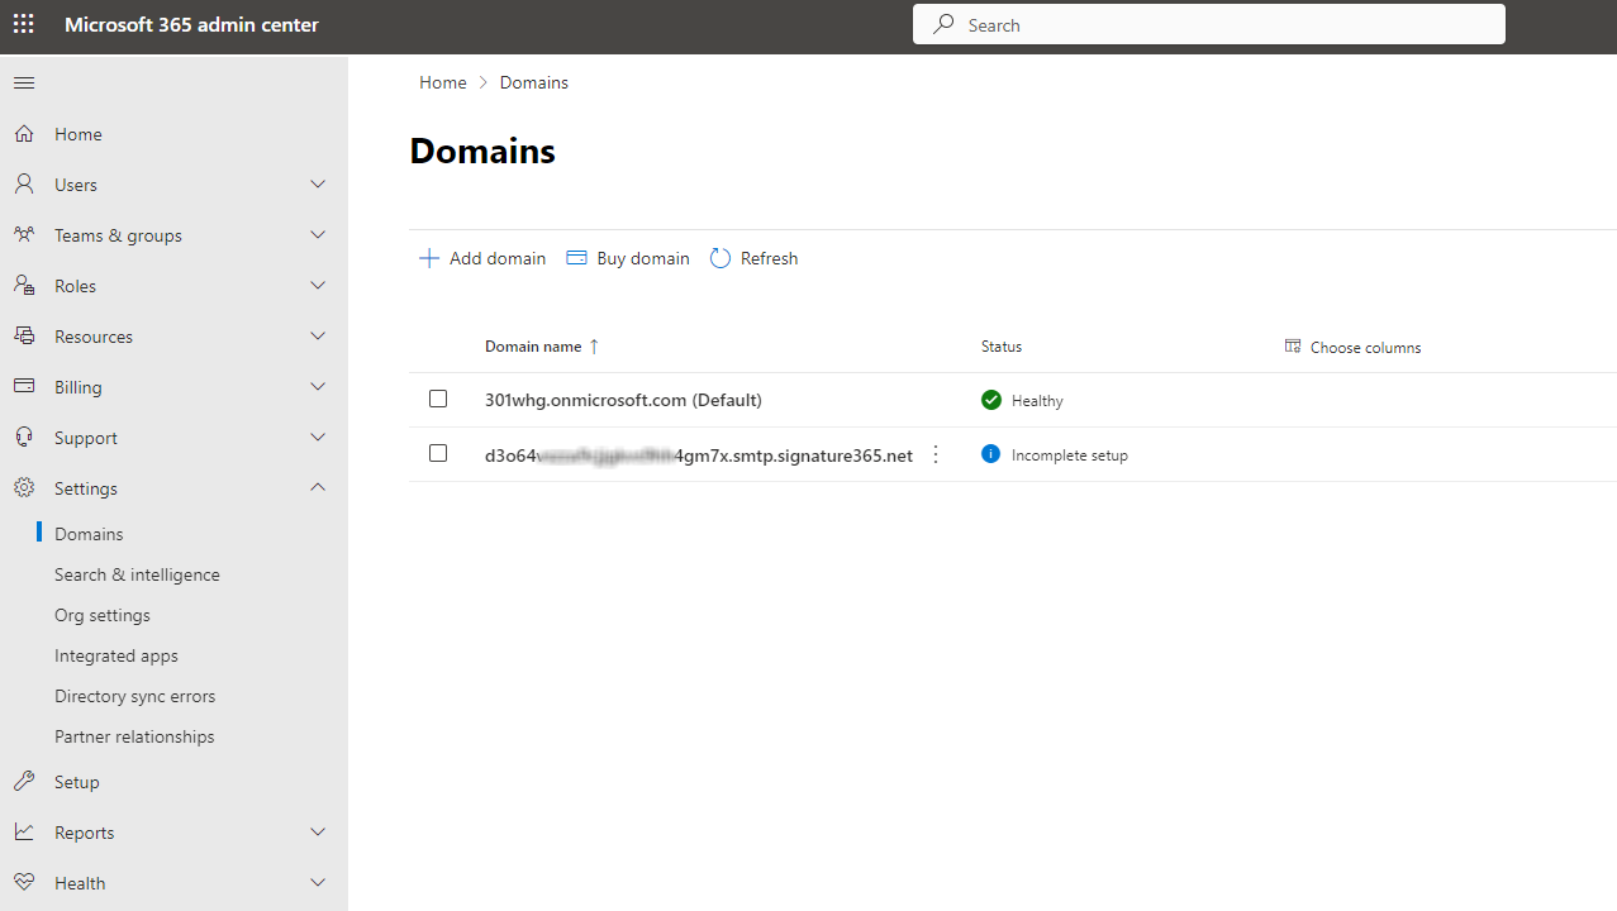The image size is (1617, 911).
Task: Click Add domain button label
Action: tap(498, 258)
